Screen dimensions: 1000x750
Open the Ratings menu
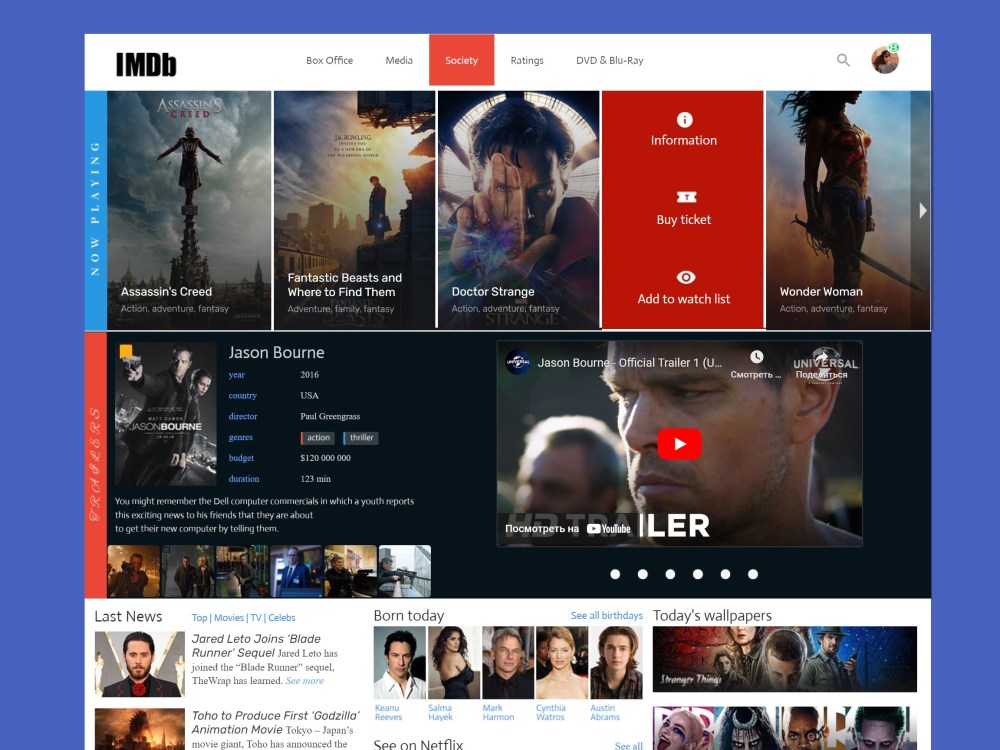527,61
